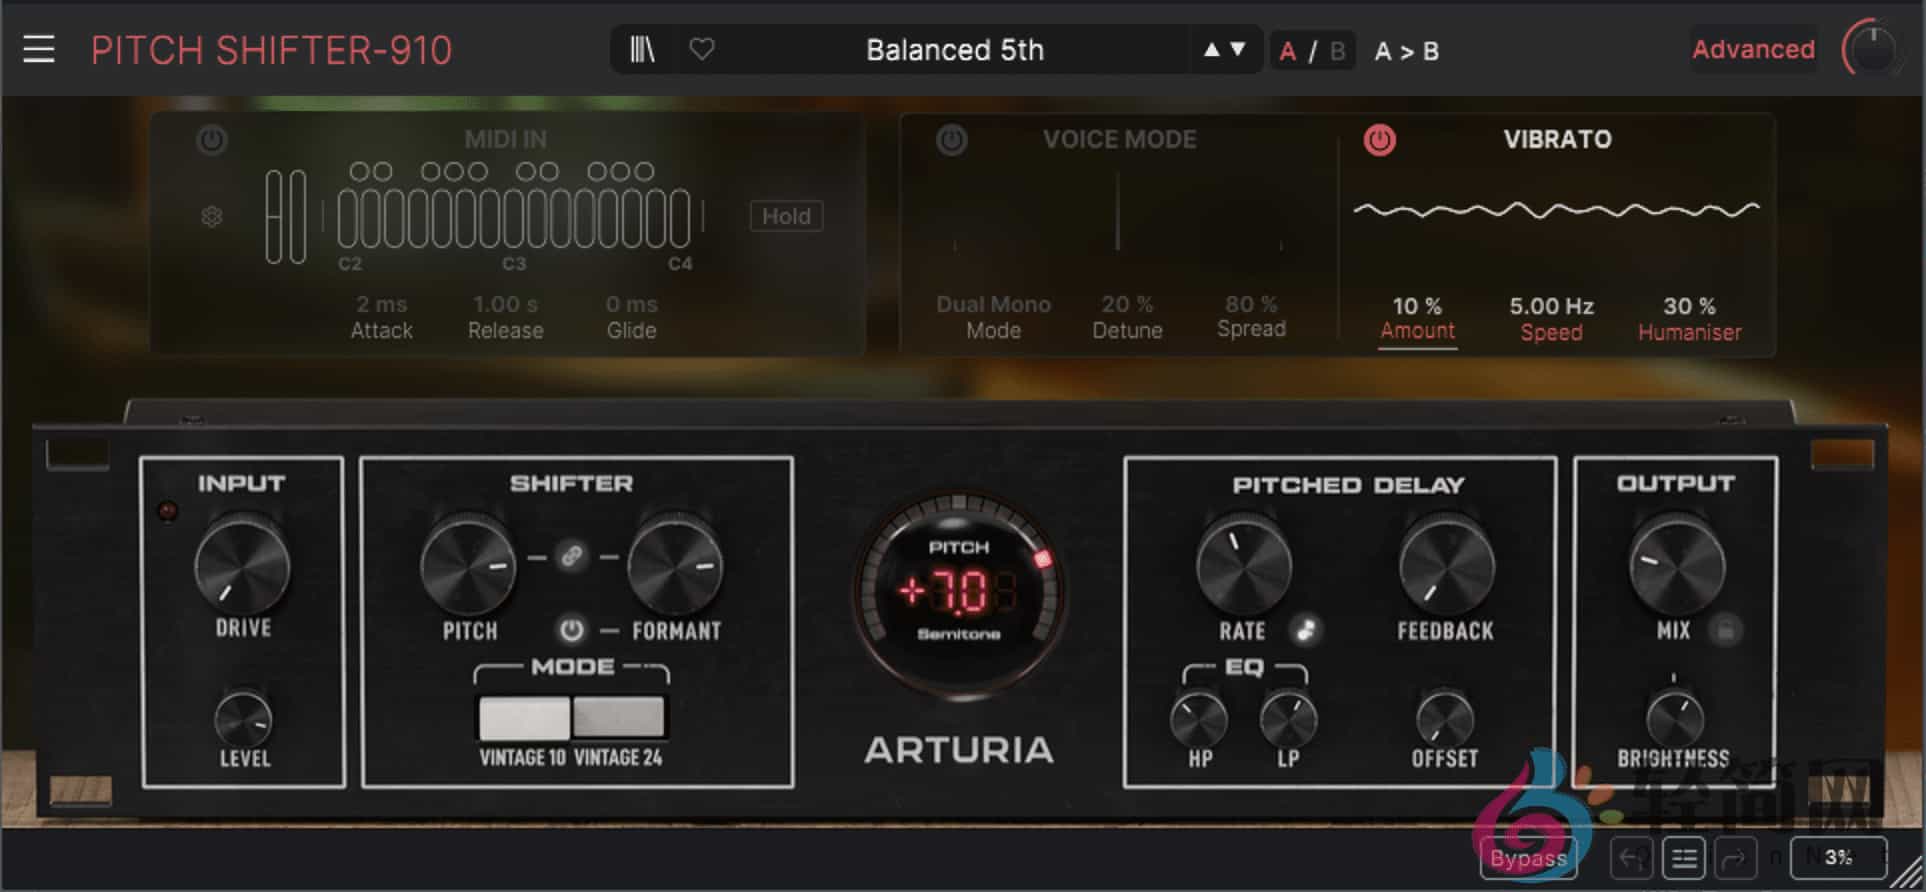Switch to state A
1926x892 pixels.
pos(1288,51)
